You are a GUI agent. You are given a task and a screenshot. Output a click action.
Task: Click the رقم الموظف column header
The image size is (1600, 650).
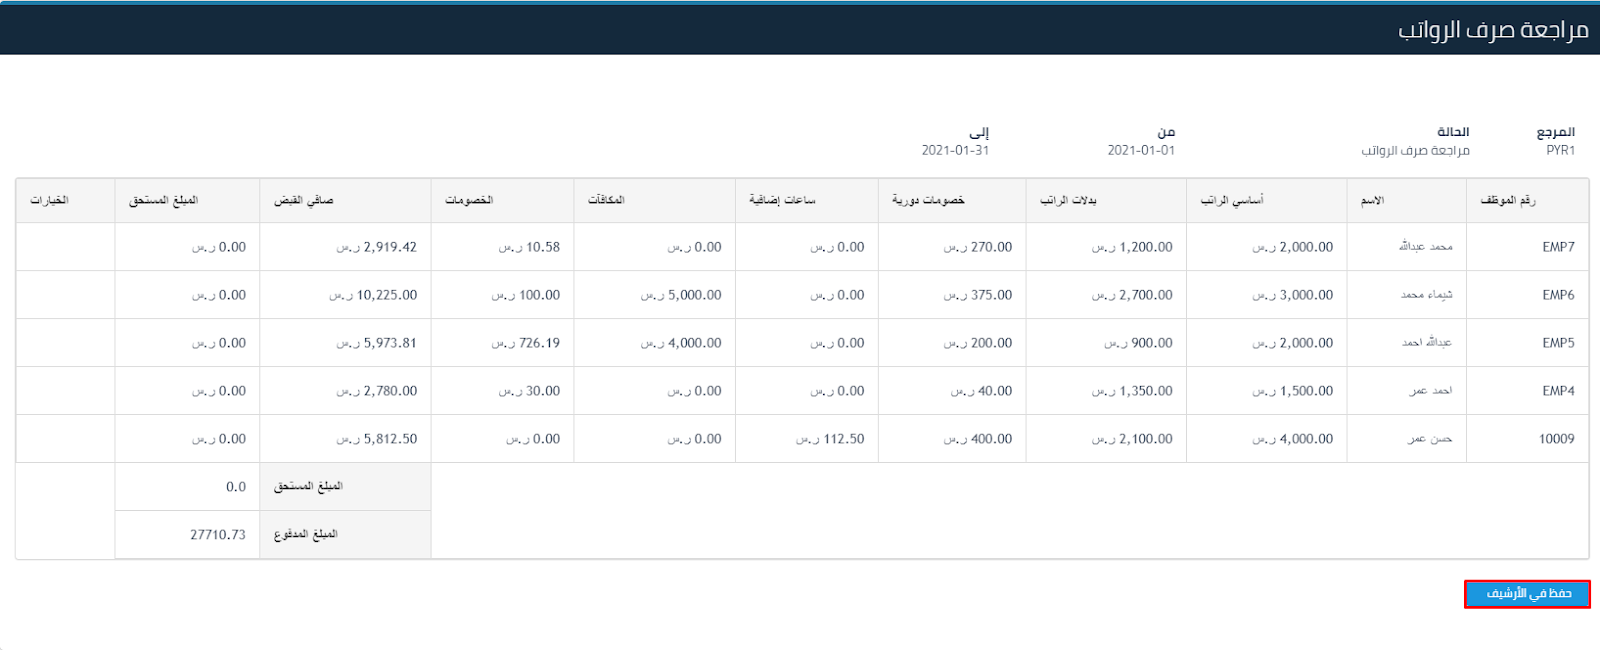(1507, 201)
